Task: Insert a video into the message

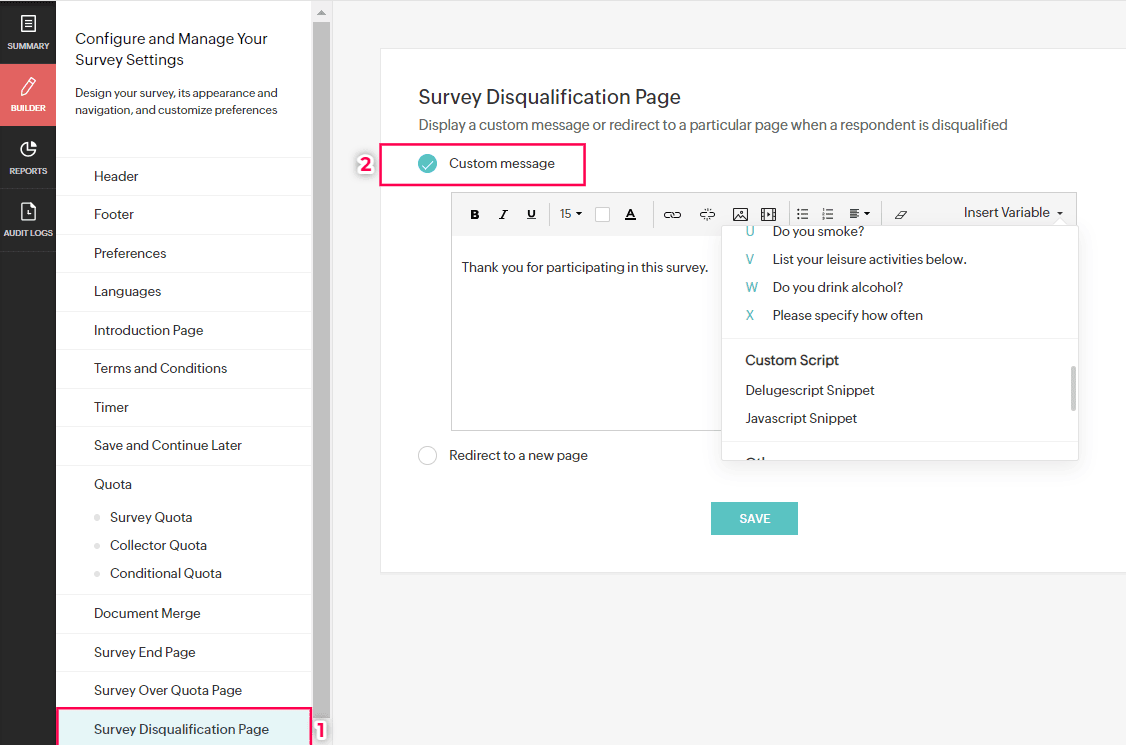Action: coord(768,214)
